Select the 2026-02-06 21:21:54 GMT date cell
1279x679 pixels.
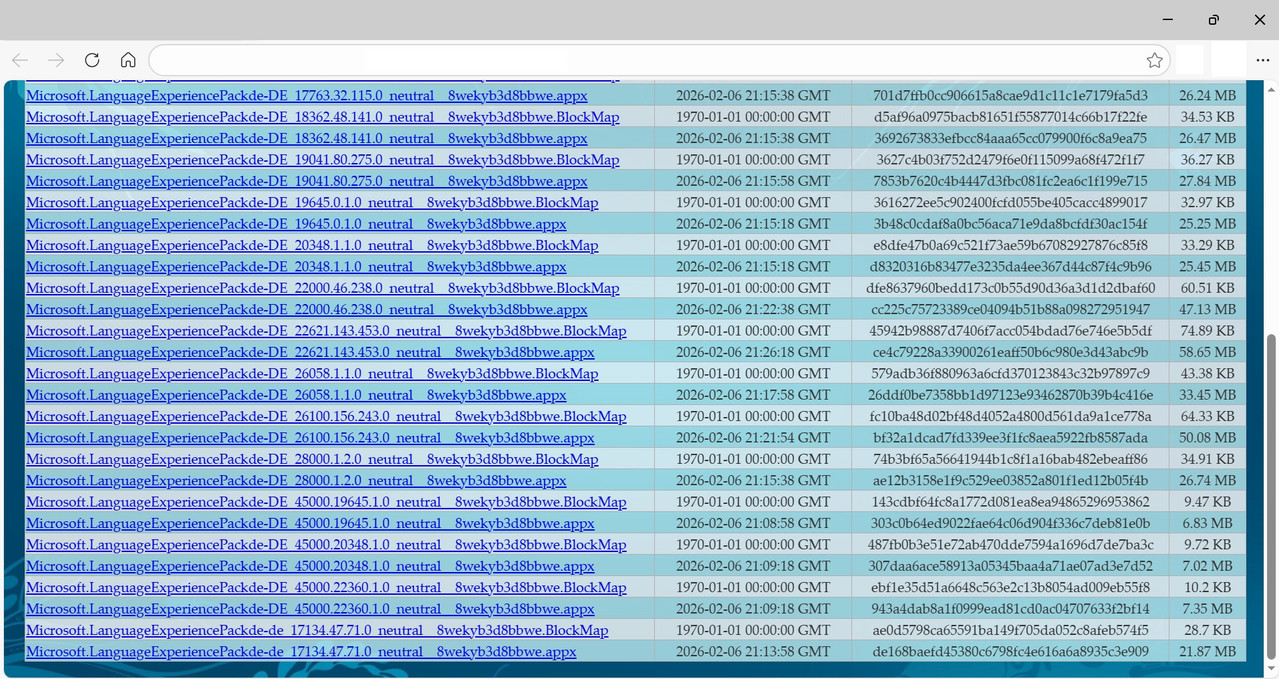pyautogui.click(x=753, y=438)
